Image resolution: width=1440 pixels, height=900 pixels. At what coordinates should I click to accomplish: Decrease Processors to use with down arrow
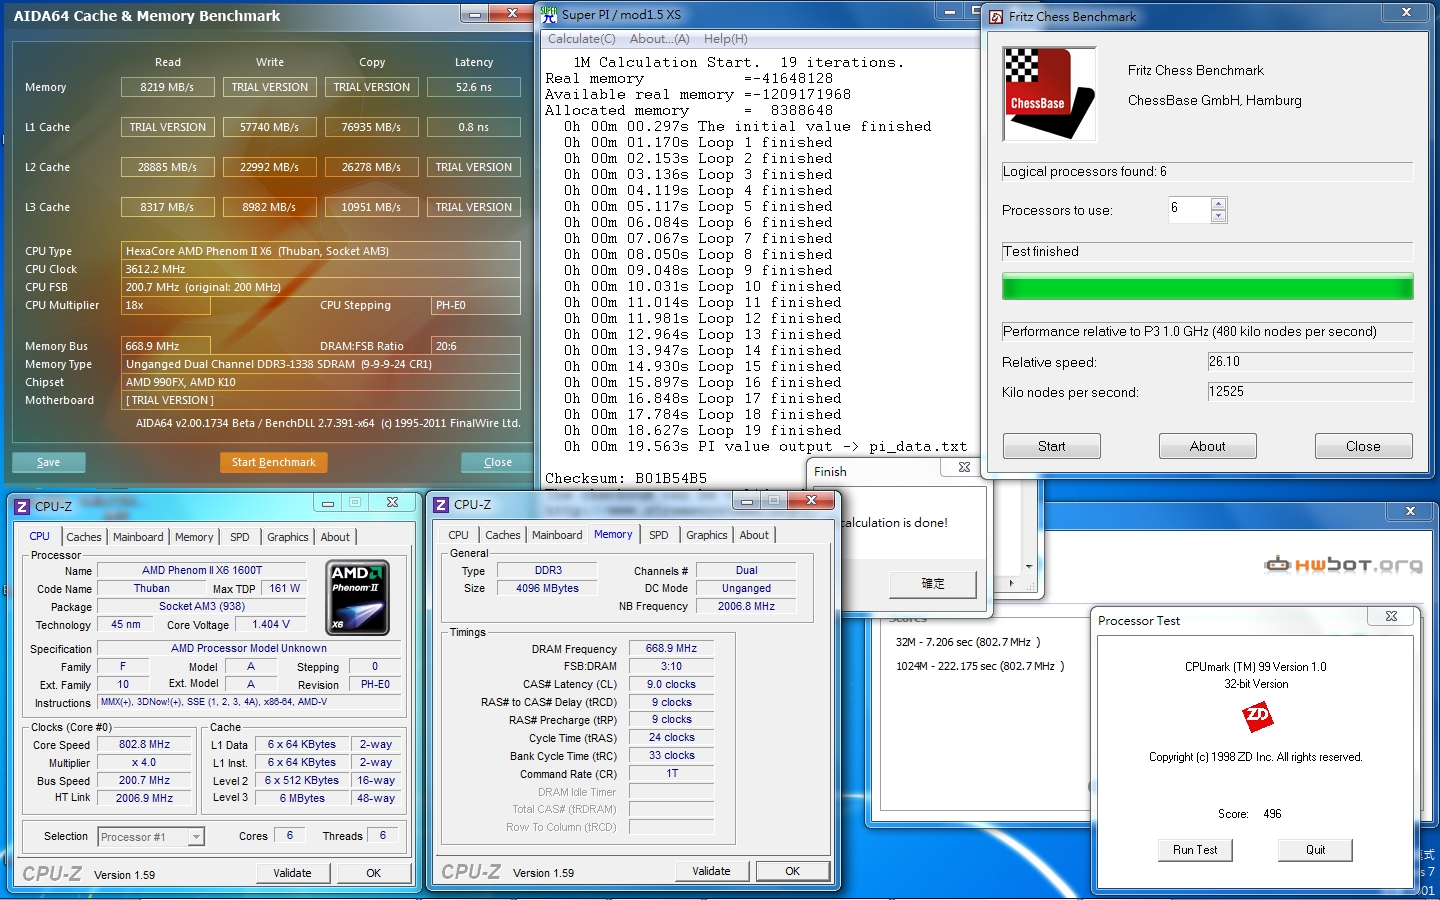pyautogui.click(x=1218, y=216)
